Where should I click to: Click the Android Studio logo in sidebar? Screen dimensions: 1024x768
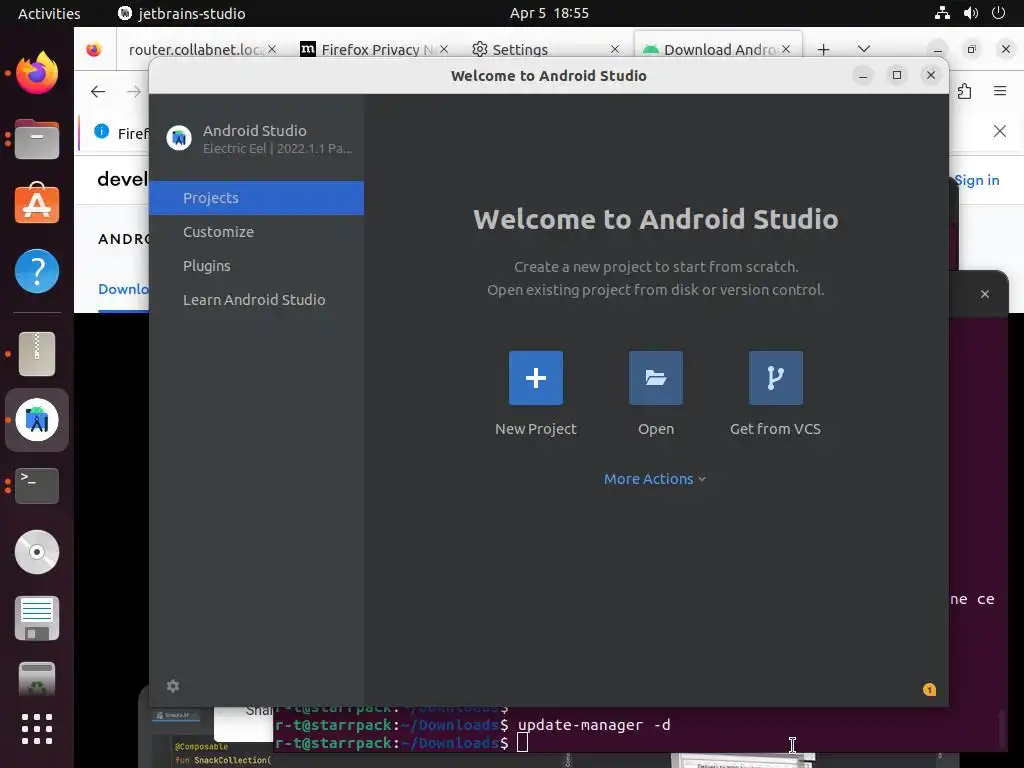179,138
